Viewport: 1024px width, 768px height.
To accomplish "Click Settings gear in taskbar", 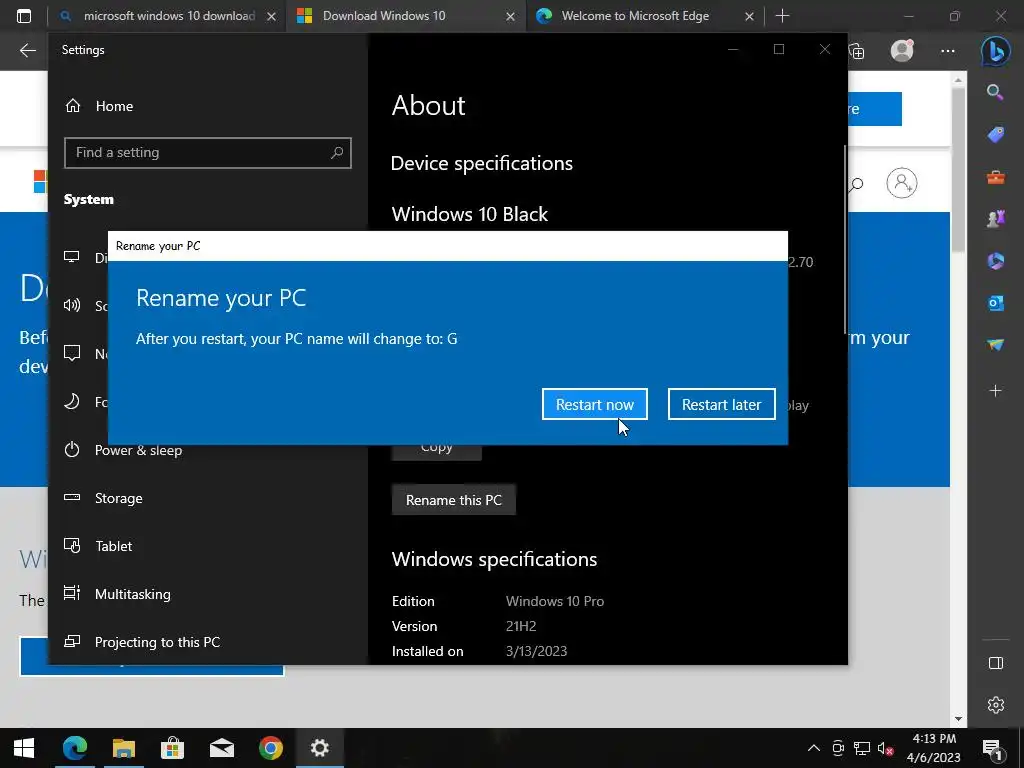I will [x=319, y=748].
